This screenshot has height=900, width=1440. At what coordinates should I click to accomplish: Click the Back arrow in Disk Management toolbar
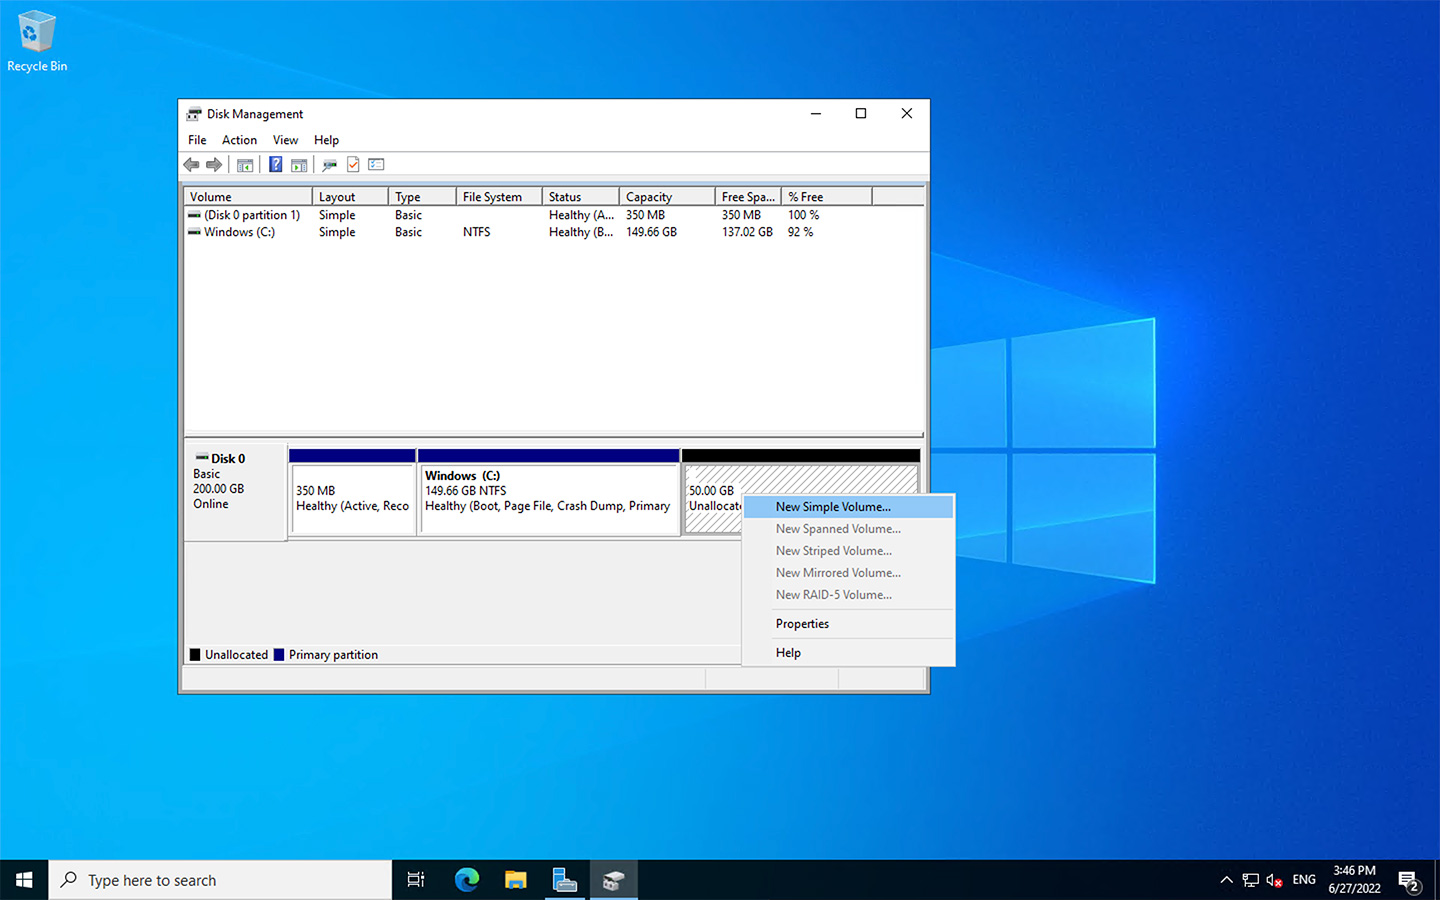[x=191, y=165]
